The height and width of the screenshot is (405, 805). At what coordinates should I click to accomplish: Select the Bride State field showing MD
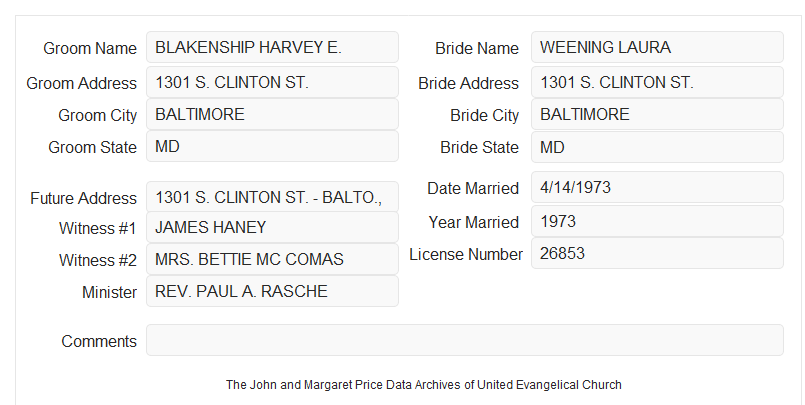click(657, 147)
